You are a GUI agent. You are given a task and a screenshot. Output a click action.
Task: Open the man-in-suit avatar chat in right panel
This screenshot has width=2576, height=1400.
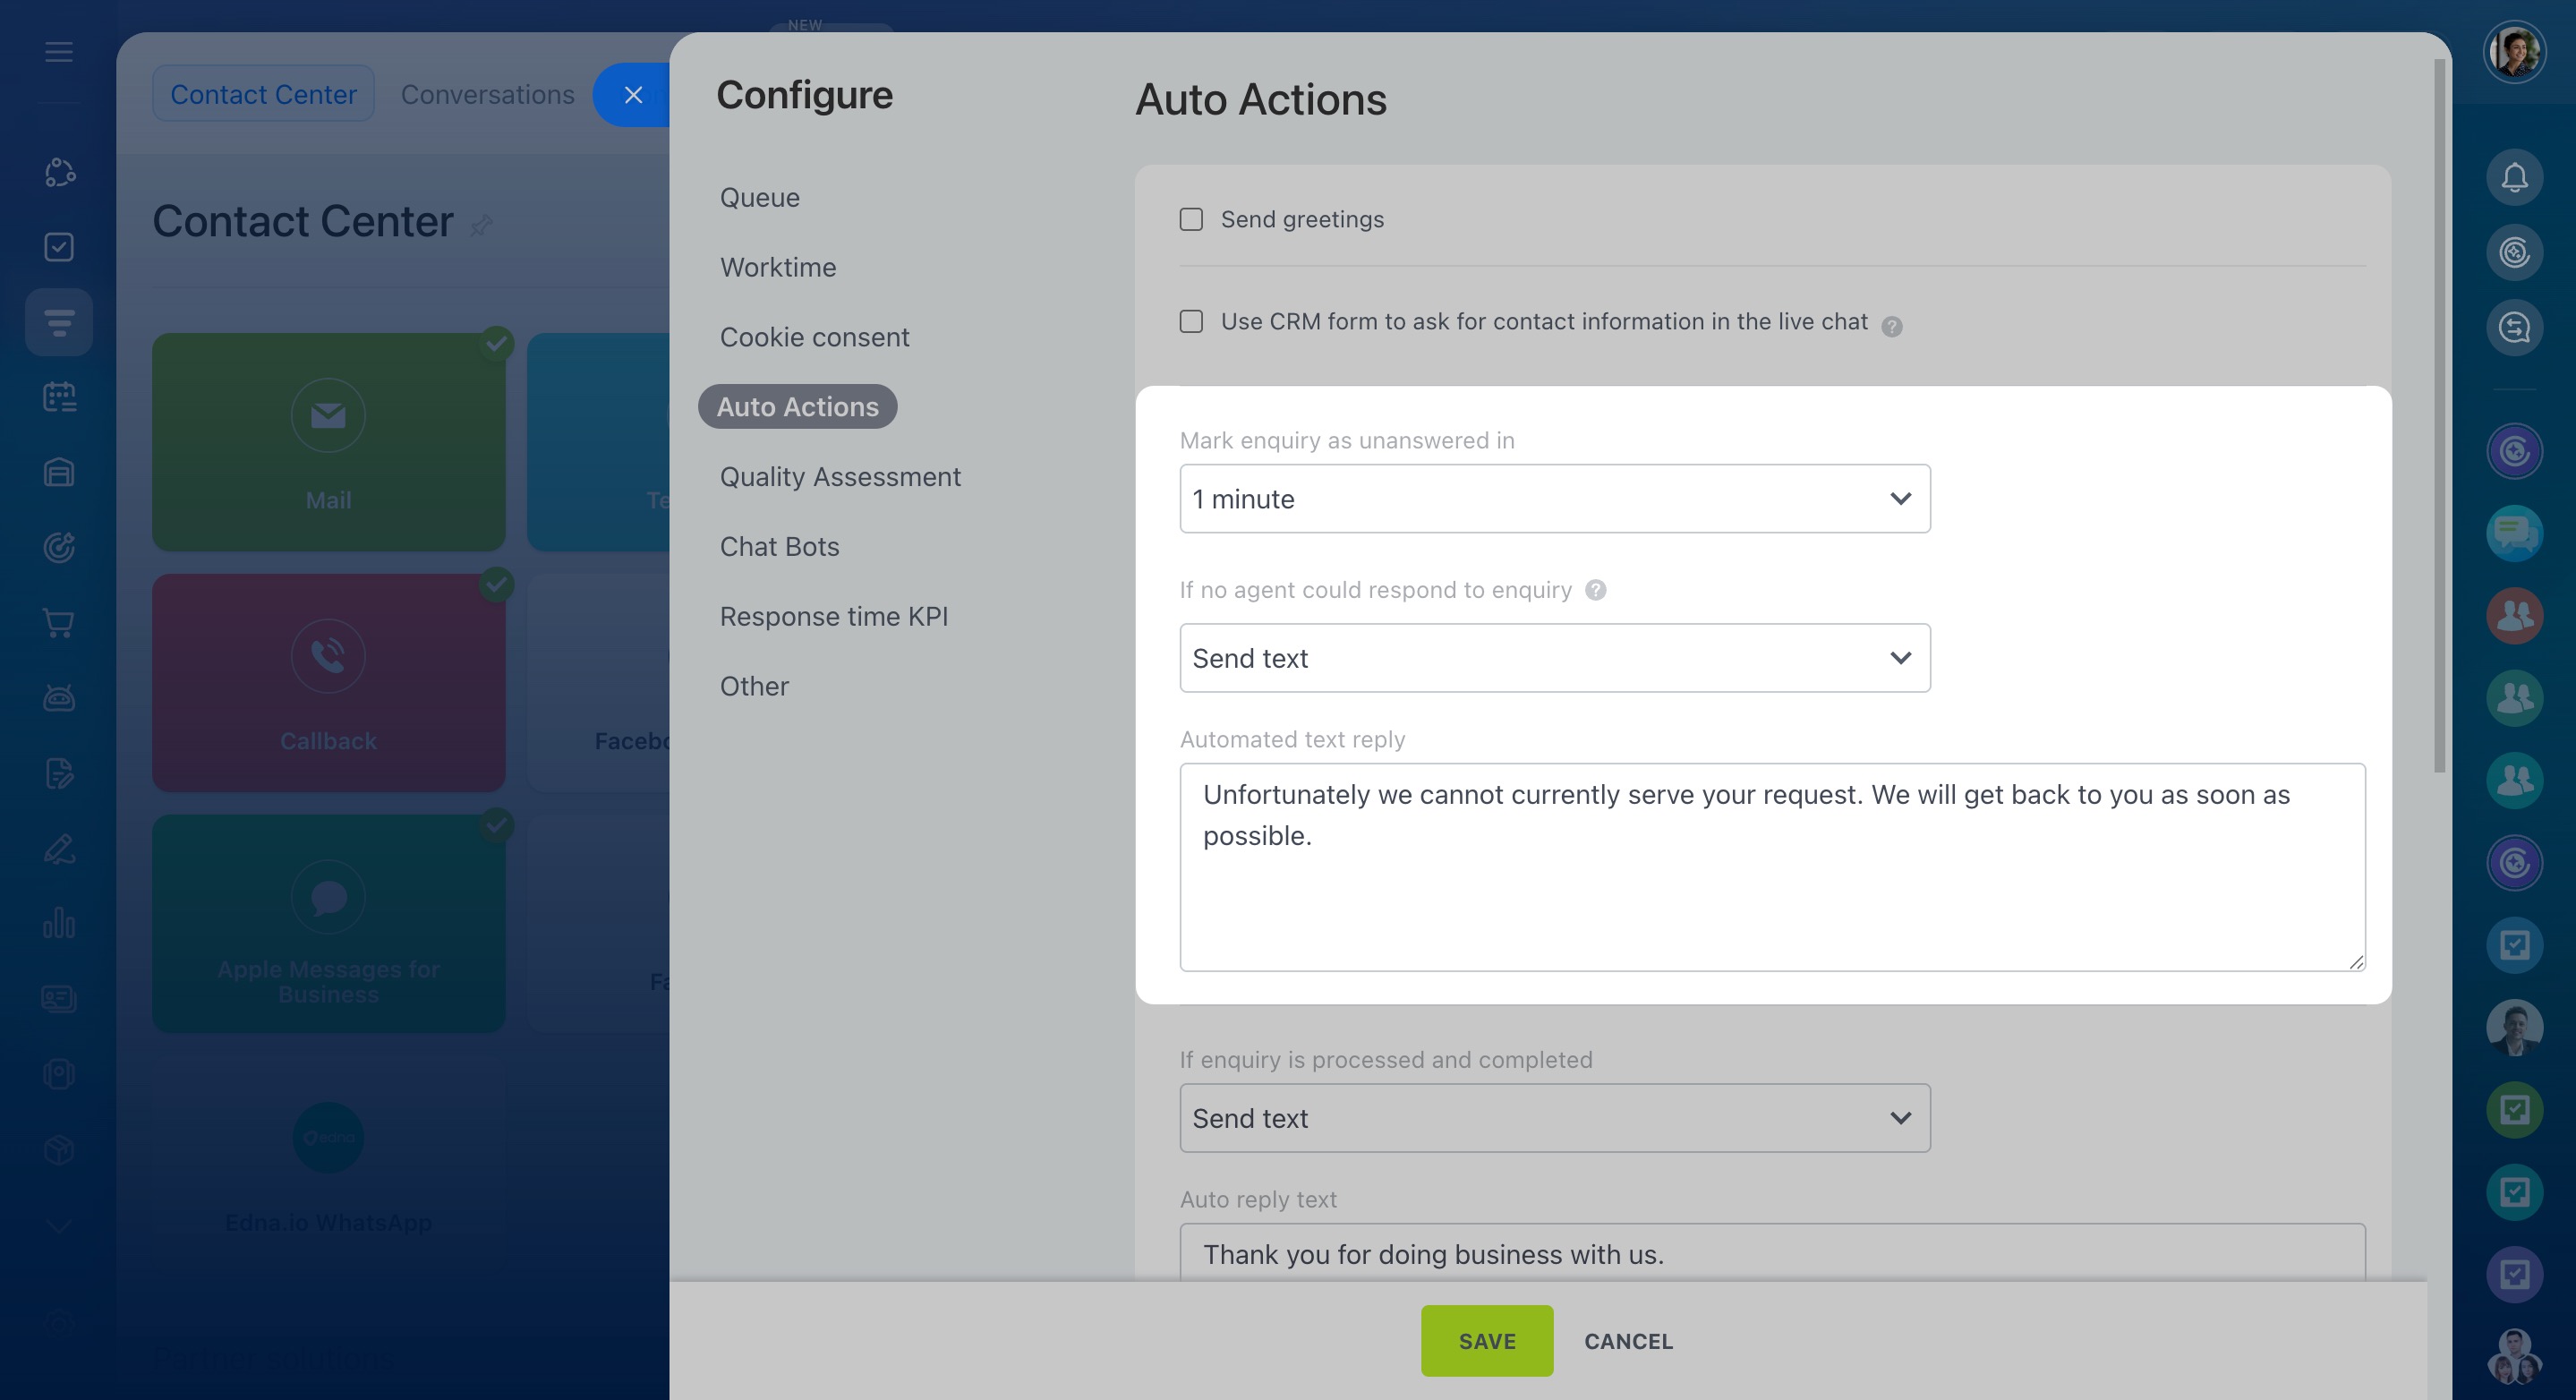pos(2514,1027)
